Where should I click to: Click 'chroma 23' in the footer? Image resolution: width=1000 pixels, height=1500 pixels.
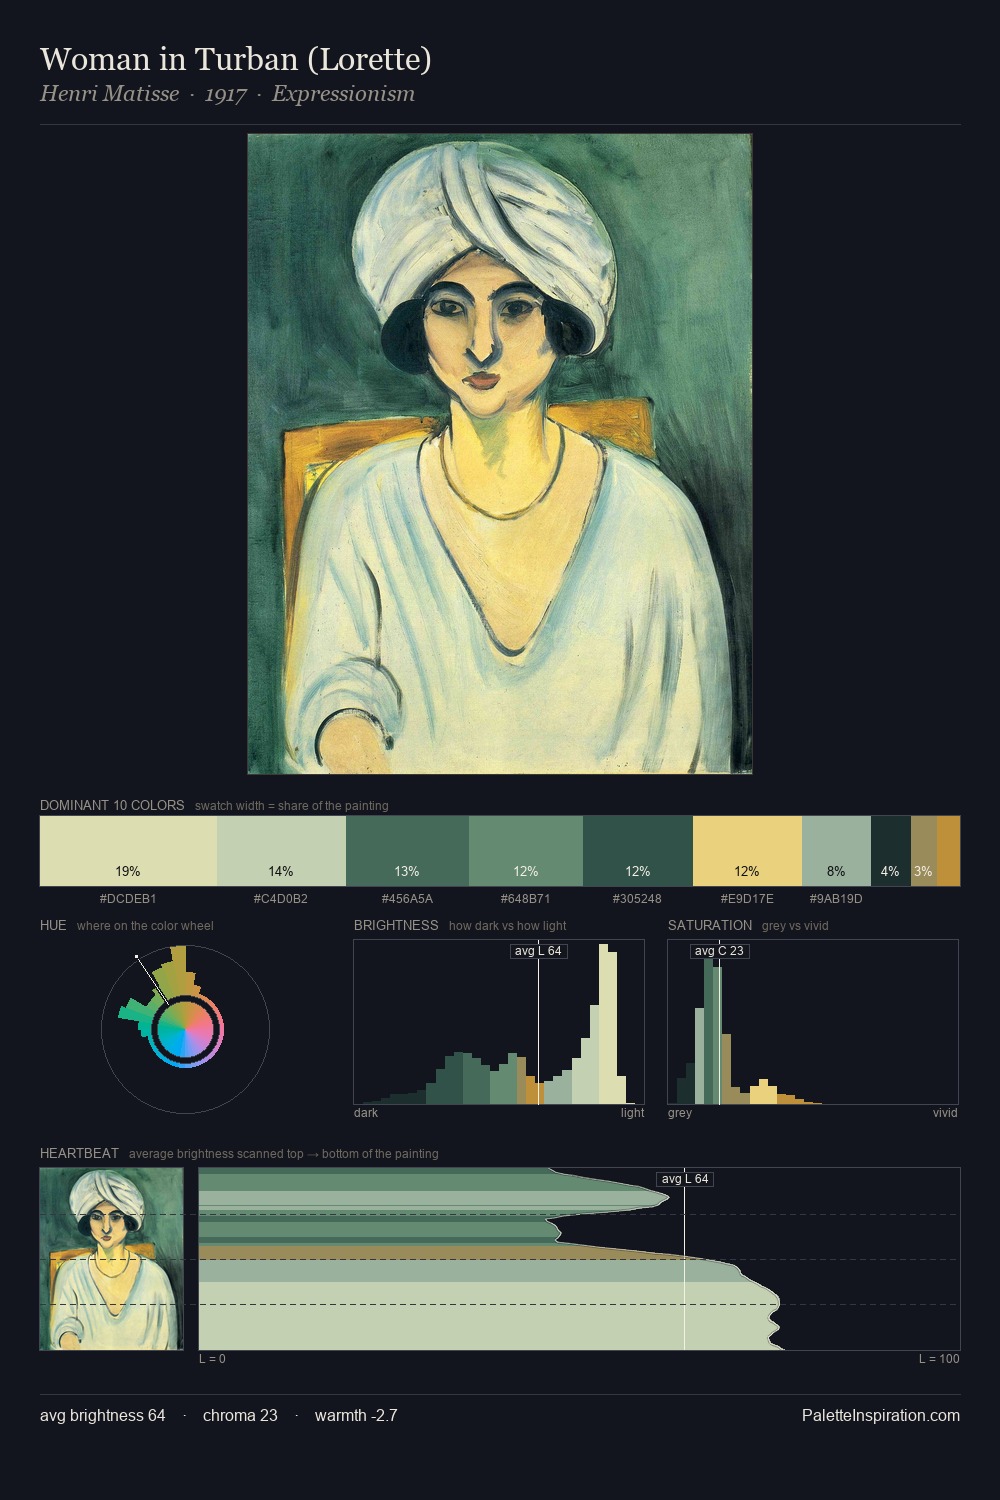pos(240,1415)
